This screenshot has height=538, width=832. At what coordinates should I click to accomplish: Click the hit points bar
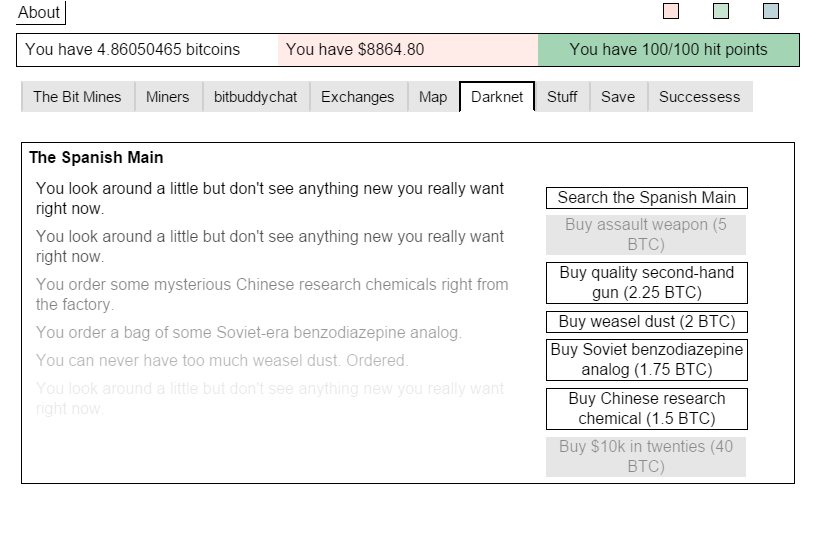coord(669,50)
